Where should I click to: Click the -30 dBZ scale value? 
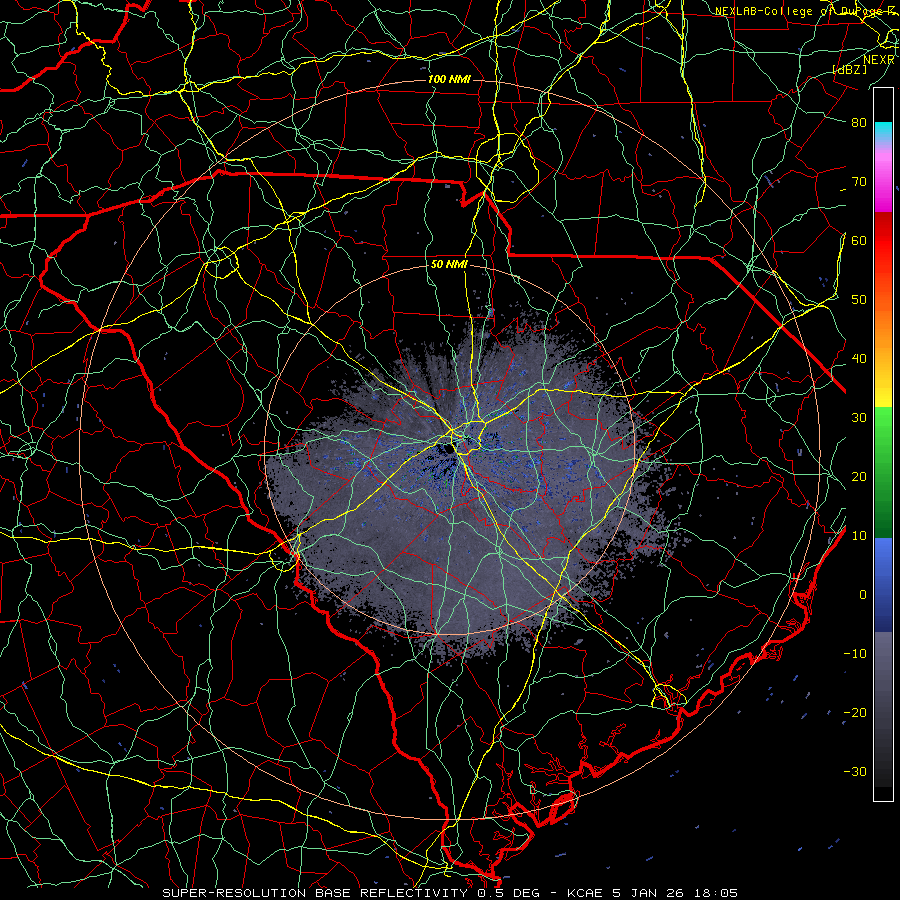pyautogui.click(x=855, y=771)
